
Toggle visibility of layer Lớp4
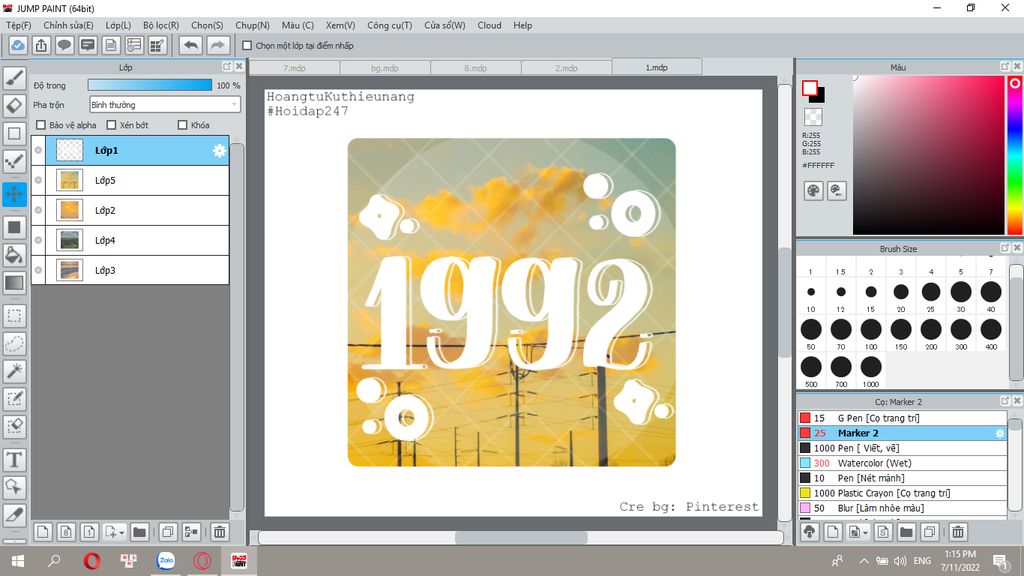39,240
